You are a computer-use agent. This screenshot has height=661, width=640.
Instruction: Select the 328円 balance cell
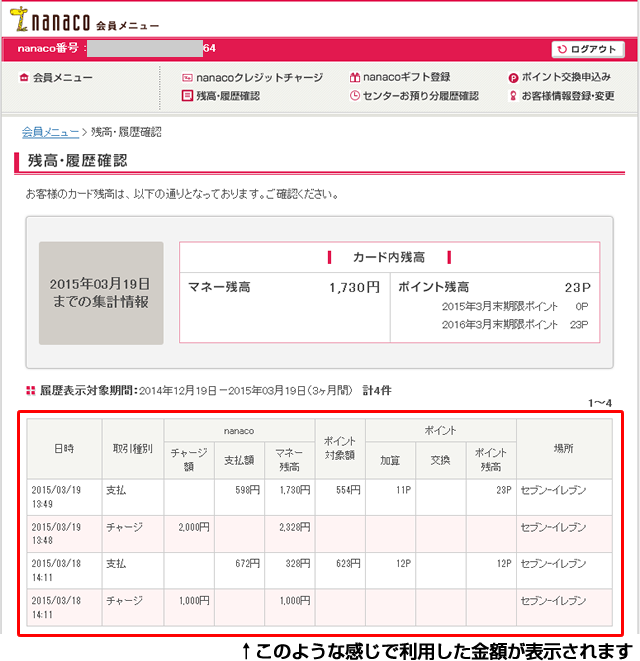(x=289, y=570)
